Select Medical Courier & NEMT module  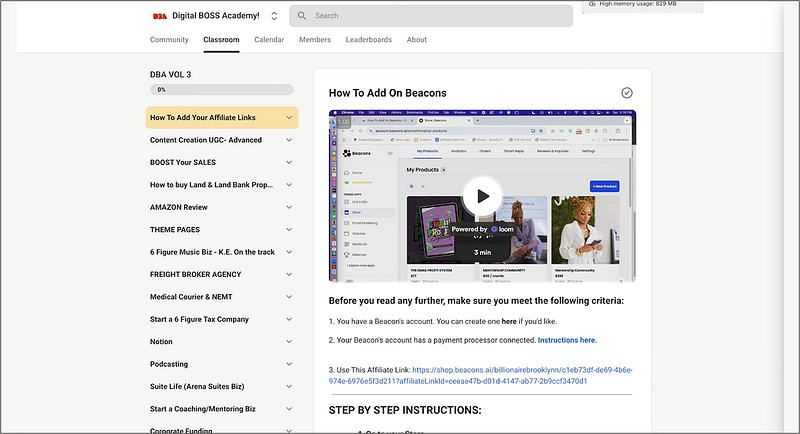click(x=191, y=297)
